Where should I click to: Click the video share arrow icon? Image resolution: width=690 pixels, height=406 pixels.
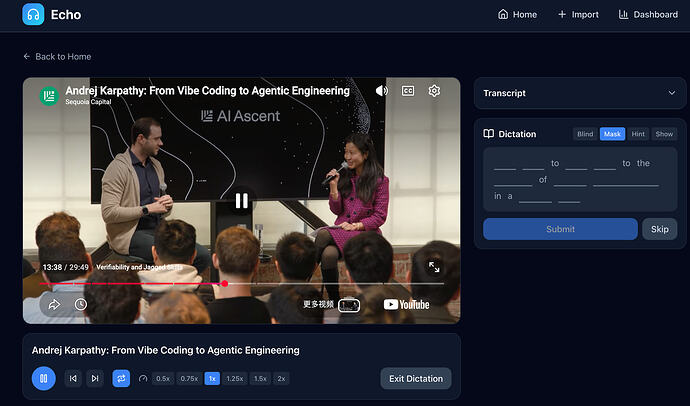(54, 304)
